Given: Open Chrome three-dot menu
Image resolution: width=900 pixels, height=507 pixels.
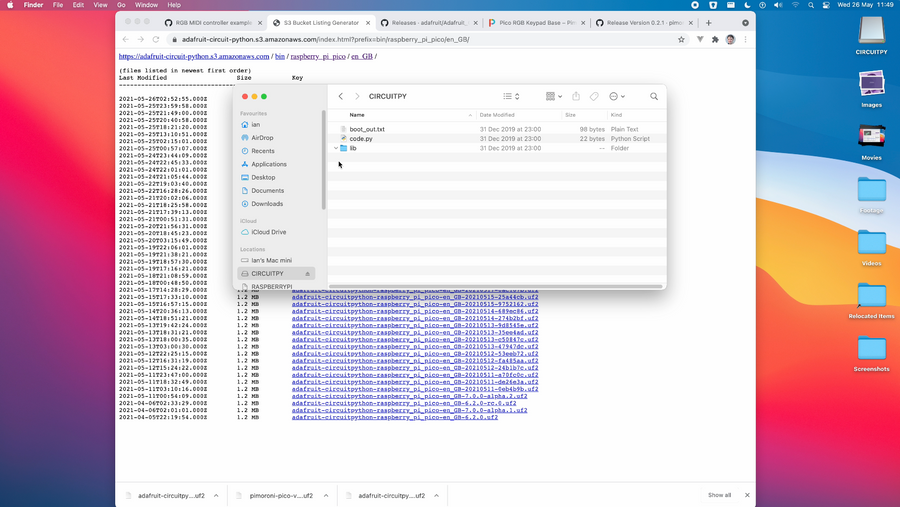Looking at the screenshot, I should 745,40.
